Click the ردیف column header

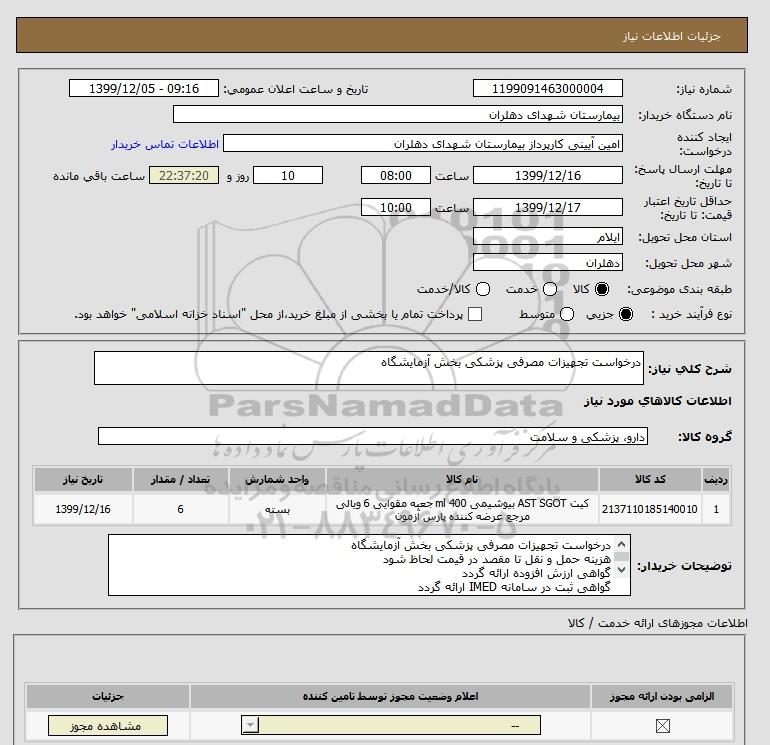click(x=716, y=479)
